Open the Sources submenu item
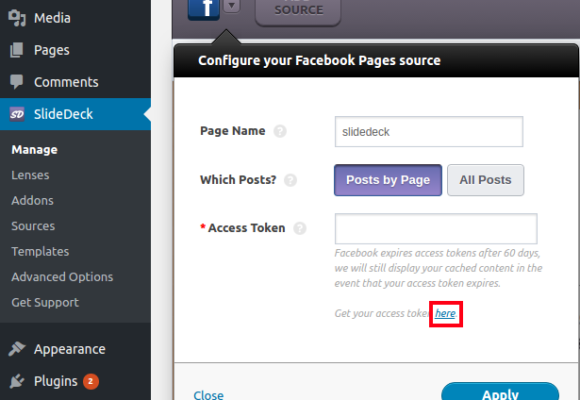The width and height of the screenshot is (580, 400). [33, 226]
